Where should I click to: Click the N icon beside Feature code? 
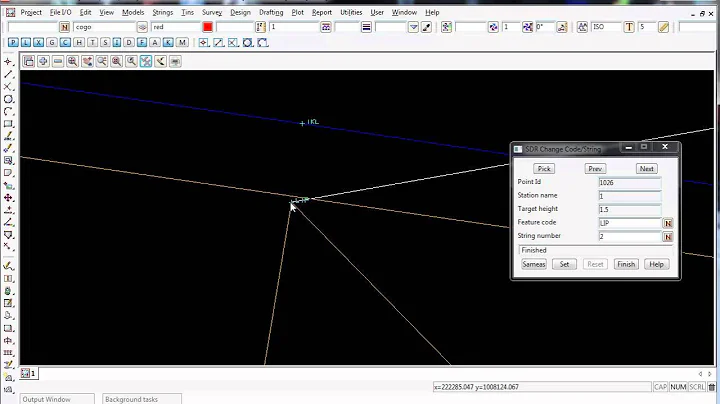tap(668, 223)
